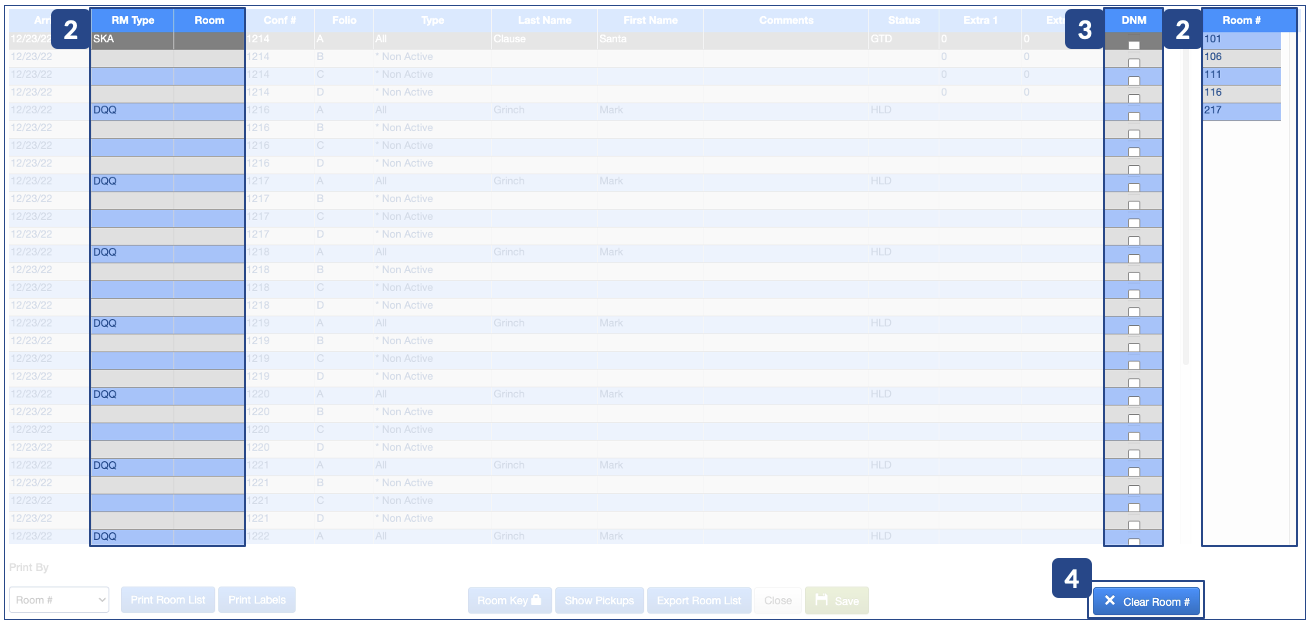Click the SKA room type cell

[x=131, y=39]
